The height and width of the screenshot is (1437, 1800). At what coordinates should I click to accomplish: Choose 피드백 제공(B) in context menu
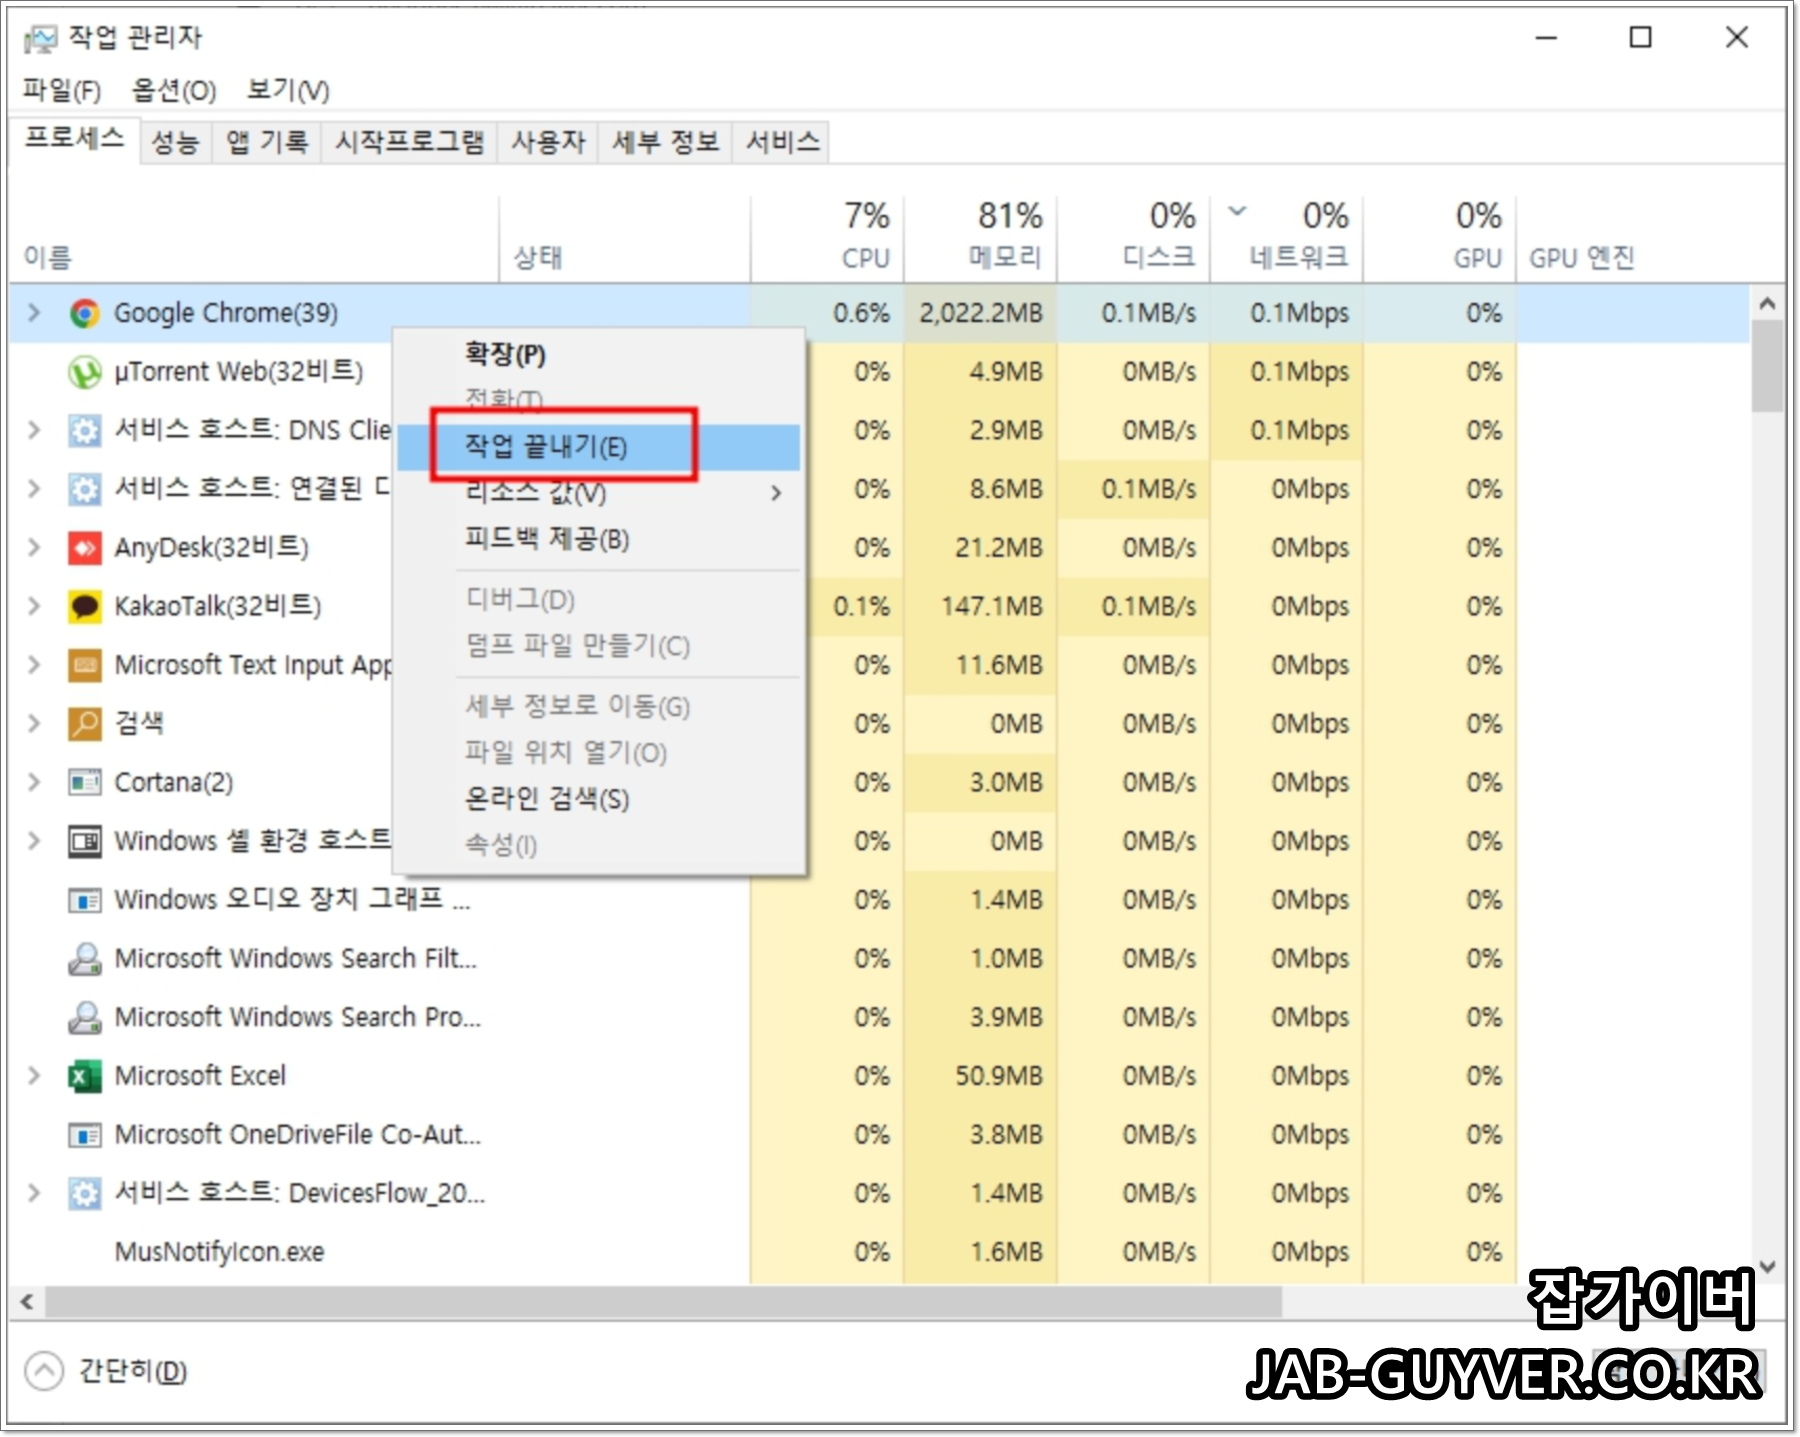click(x=599, y=540)
